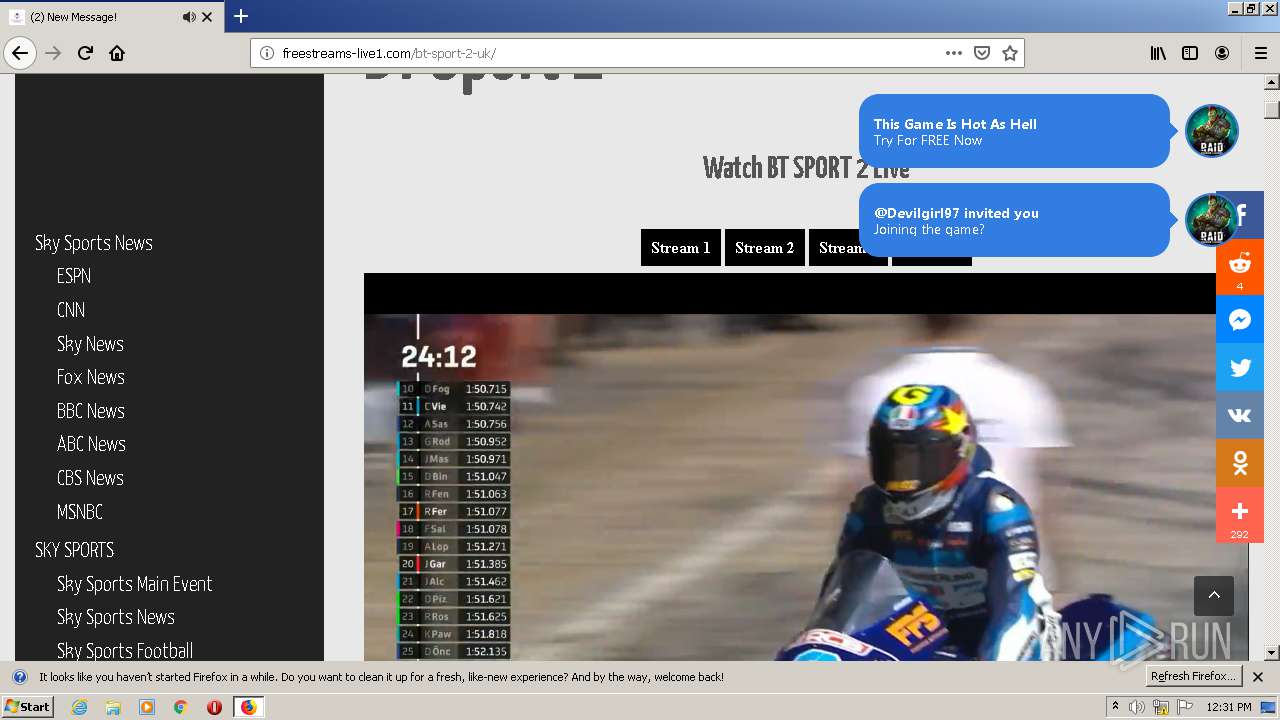Screen dimensions: 1280x720
Task: Mute the New Message tab audio
Action: (189, 17)
